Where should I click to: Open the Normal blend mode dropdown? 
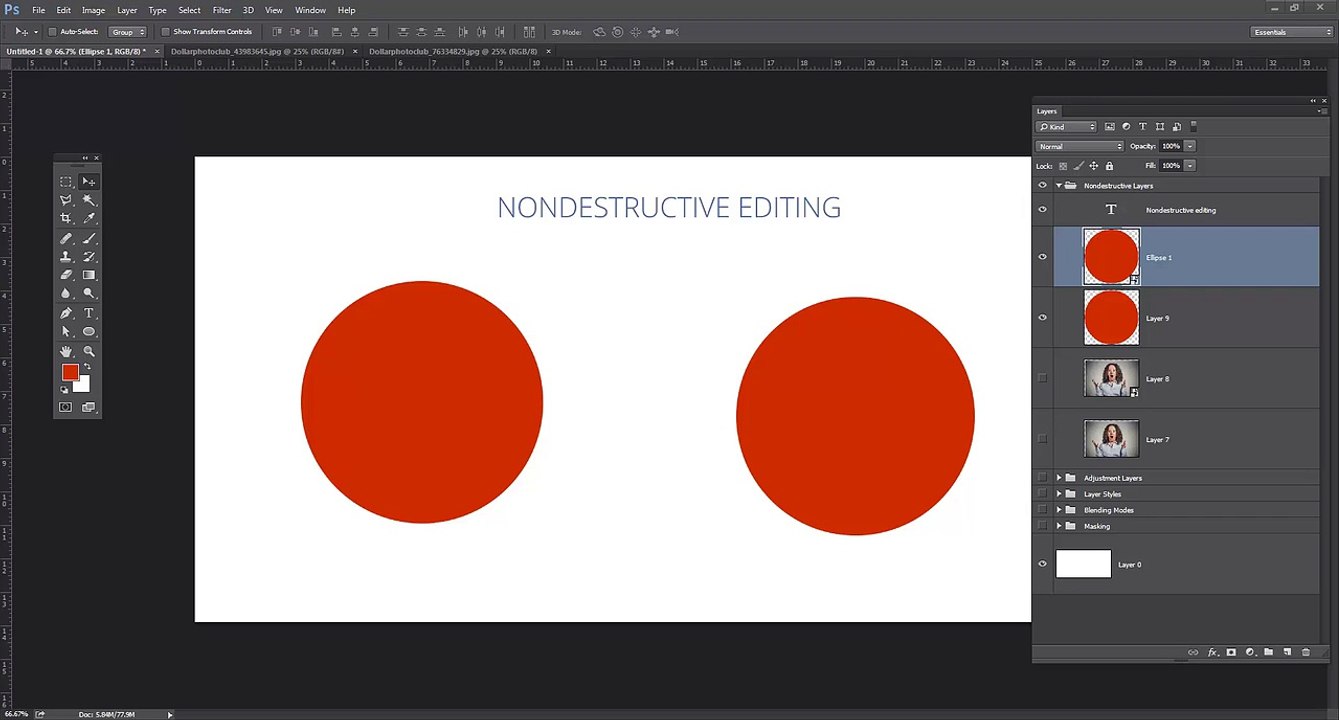(1079, 147)
